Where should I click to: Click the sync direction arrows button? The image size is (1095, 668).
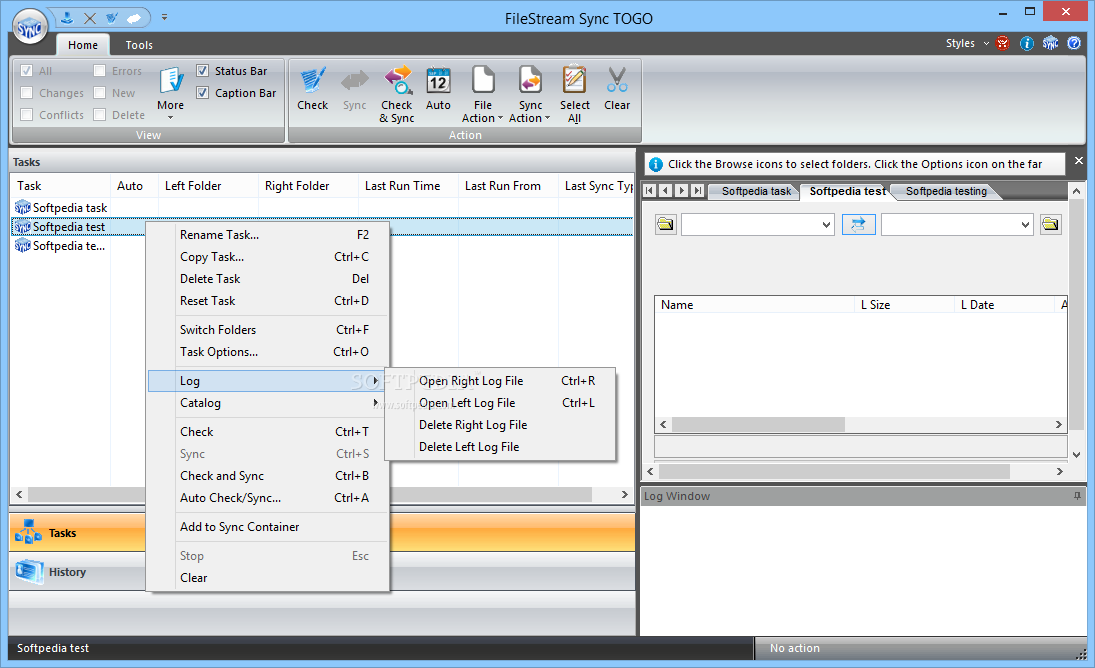(858, 225)
